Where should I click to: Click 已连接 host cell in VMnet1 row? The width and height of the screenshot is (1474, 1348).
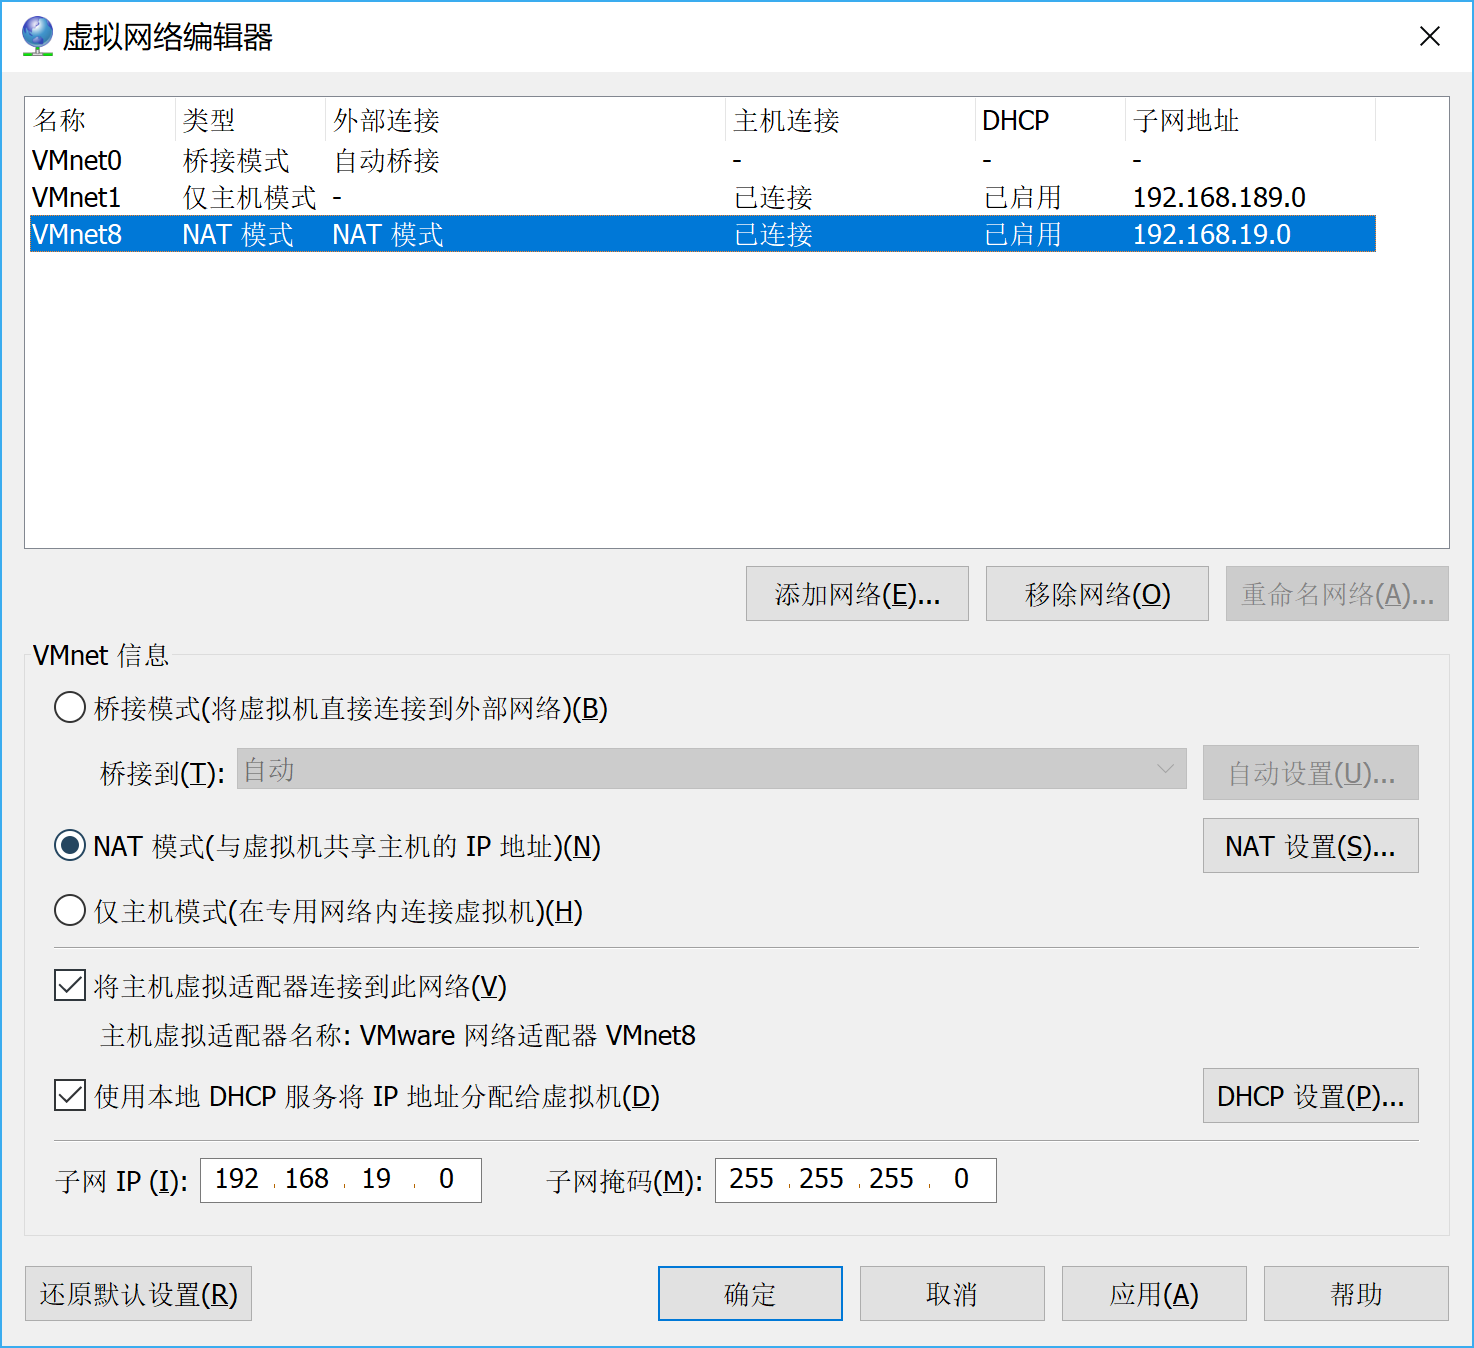coord(773,198)
